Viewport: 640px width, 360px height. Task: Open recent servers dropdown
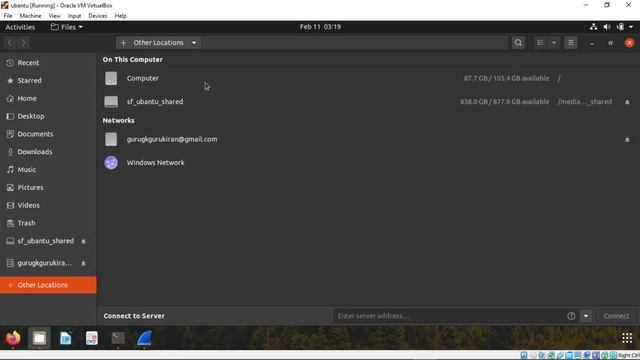586,316
